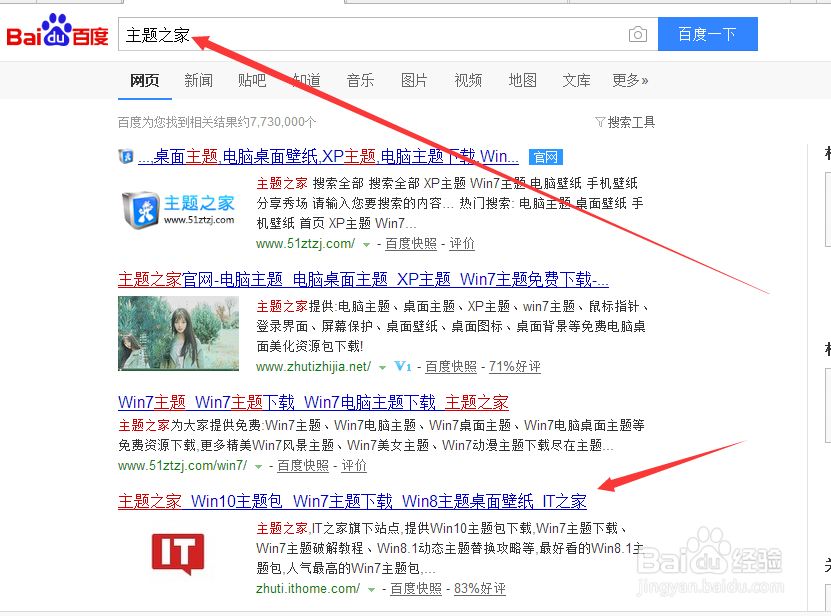The width and height of the screenshot is (831, 616).
Task: Open 主题之家官网-电脑主题 result link
Action: click(x=364, y=279)
